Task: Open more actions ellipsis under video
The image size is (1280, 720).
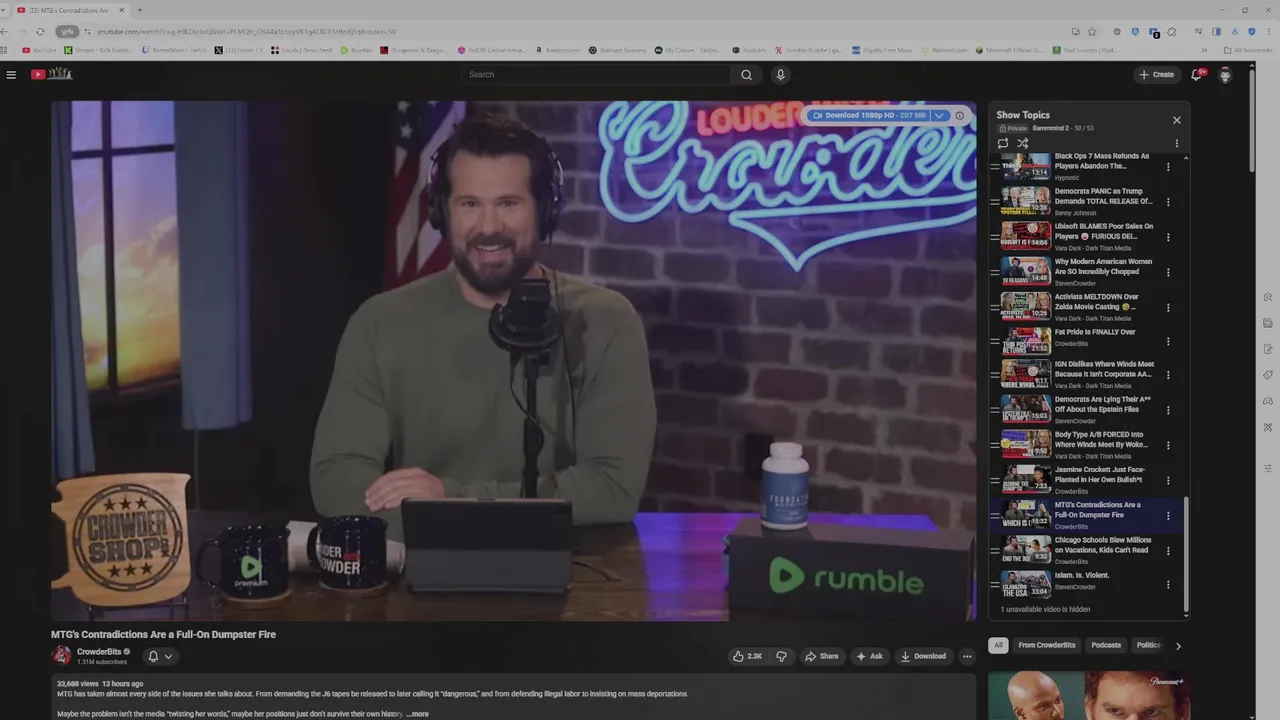Action: click(966, 656)
